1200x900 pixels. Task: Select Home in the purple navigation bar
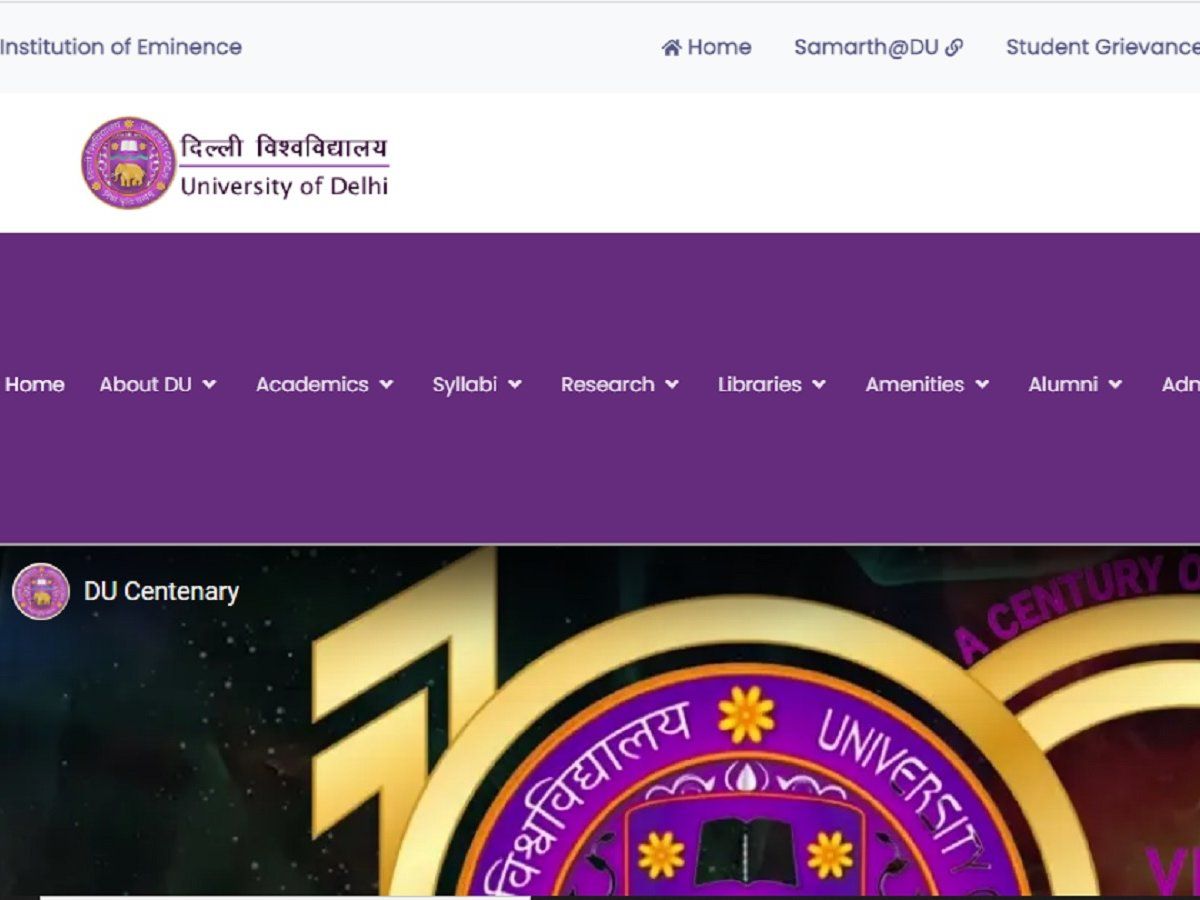tap(36, 384)
